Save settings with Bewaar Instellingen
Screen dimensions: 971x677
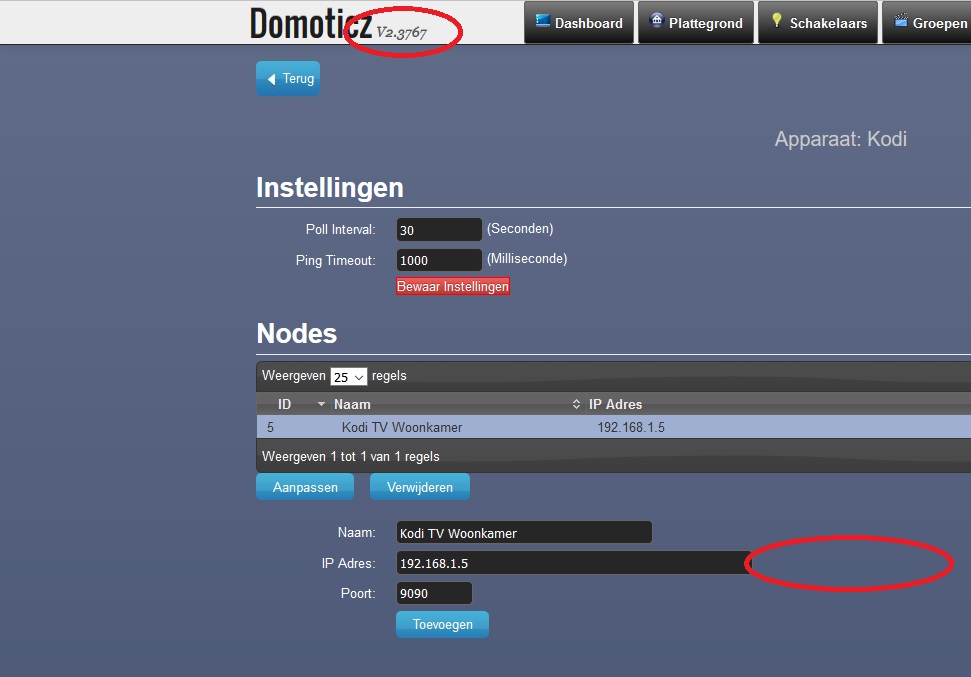(x=453, y=286)
